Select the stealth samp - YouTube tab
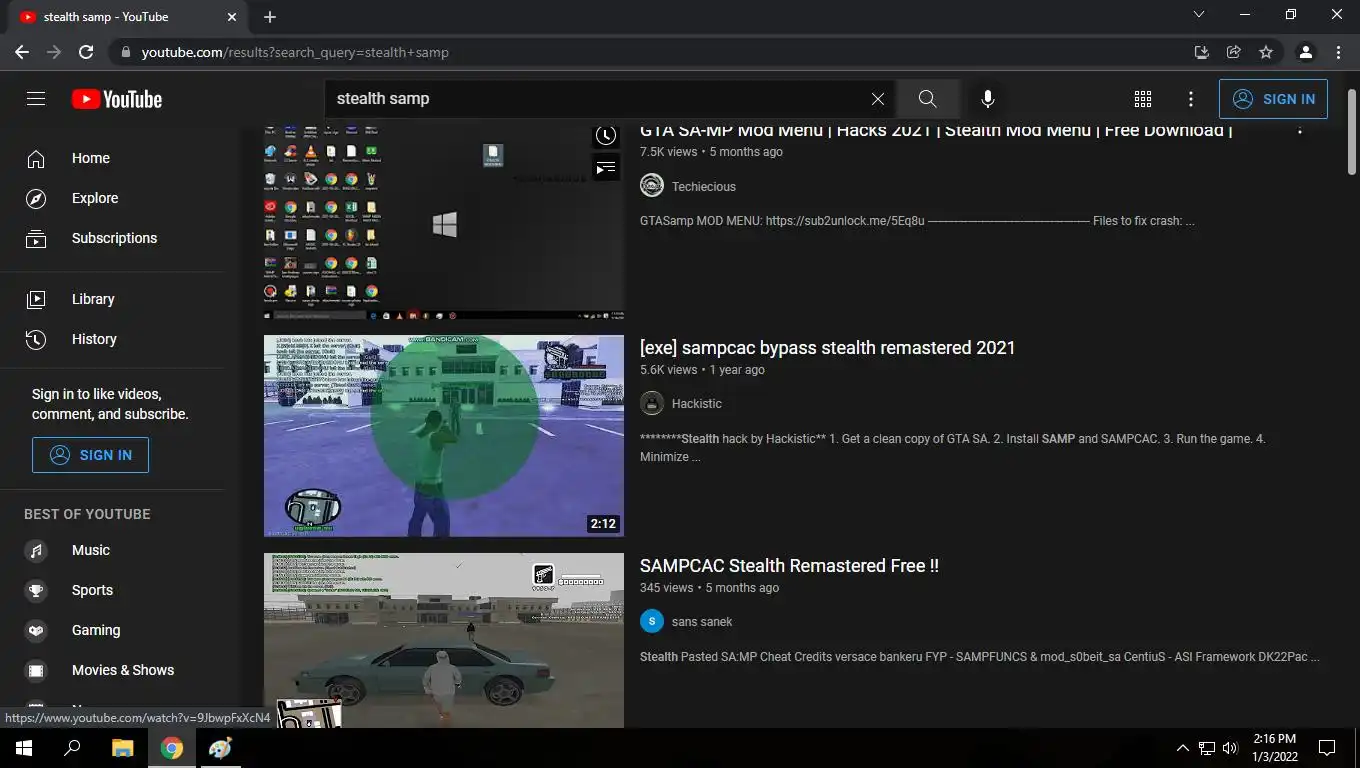The width and height of the screenshot is (1360, 768). 127,17
